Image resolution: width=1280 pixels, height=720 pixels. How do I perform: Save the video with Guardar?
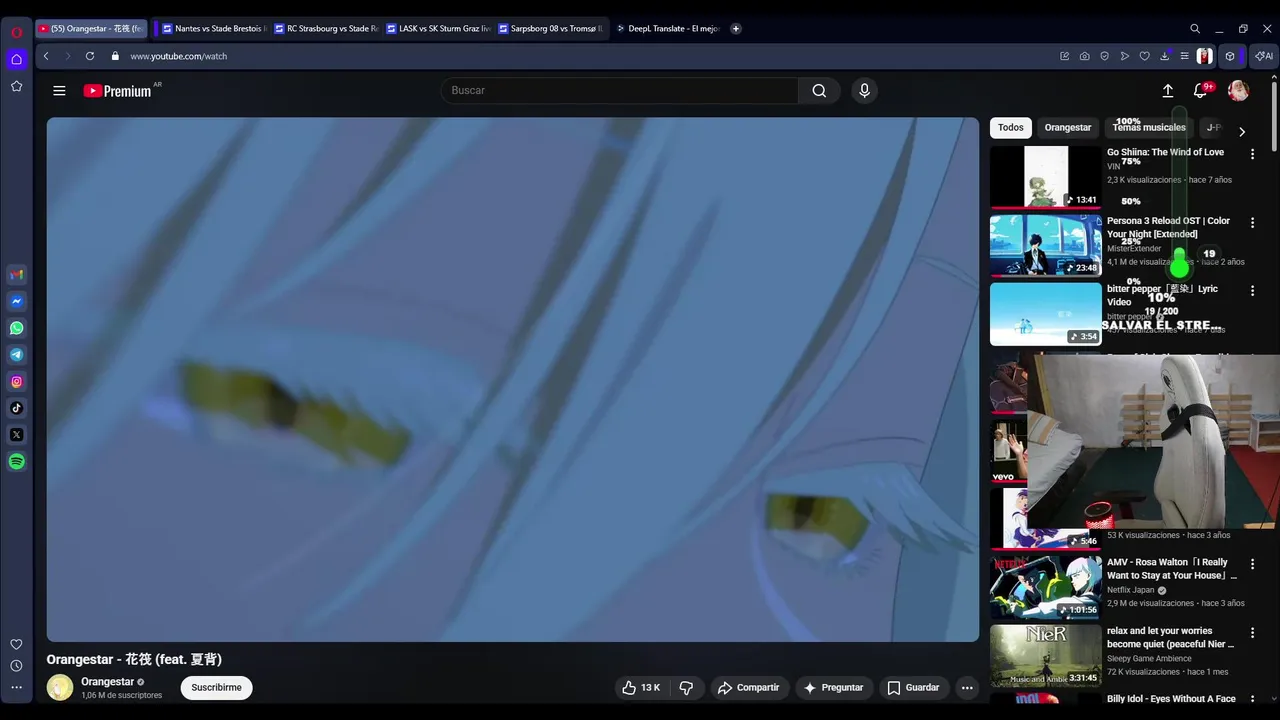(x=914, y=688)
